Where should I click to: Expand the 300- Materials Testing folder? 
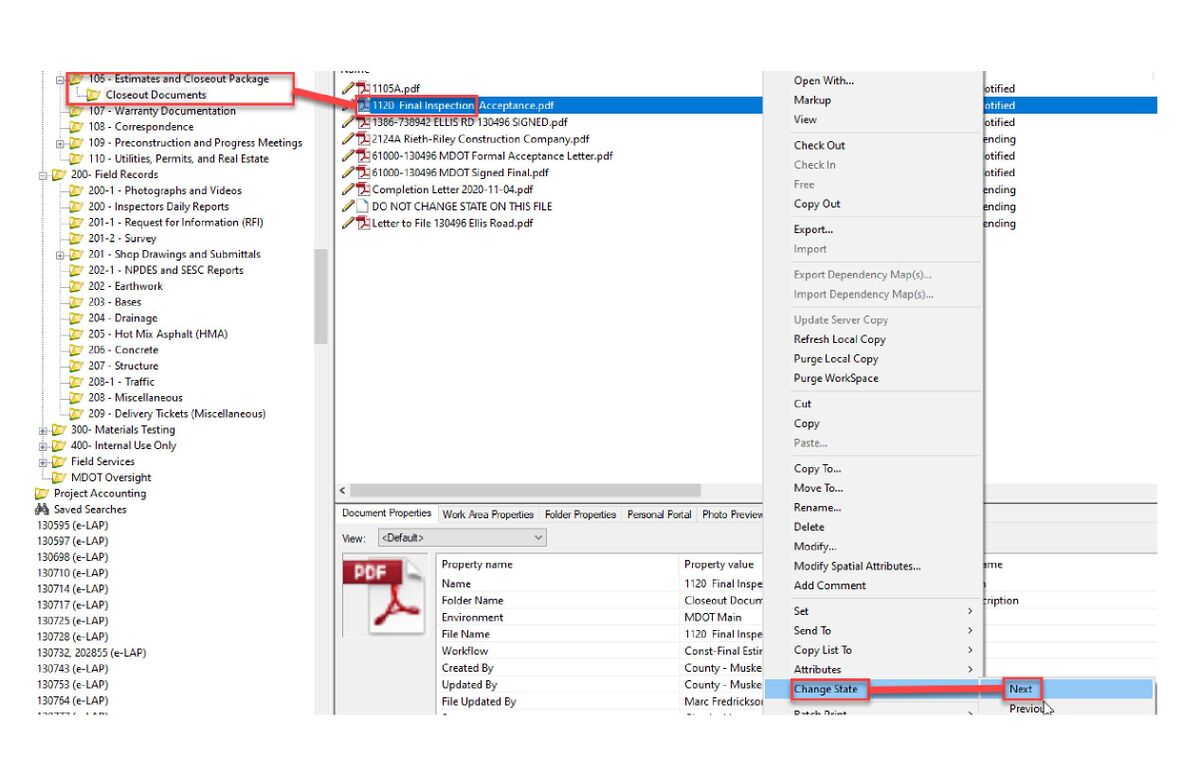(x=43, y=430)
